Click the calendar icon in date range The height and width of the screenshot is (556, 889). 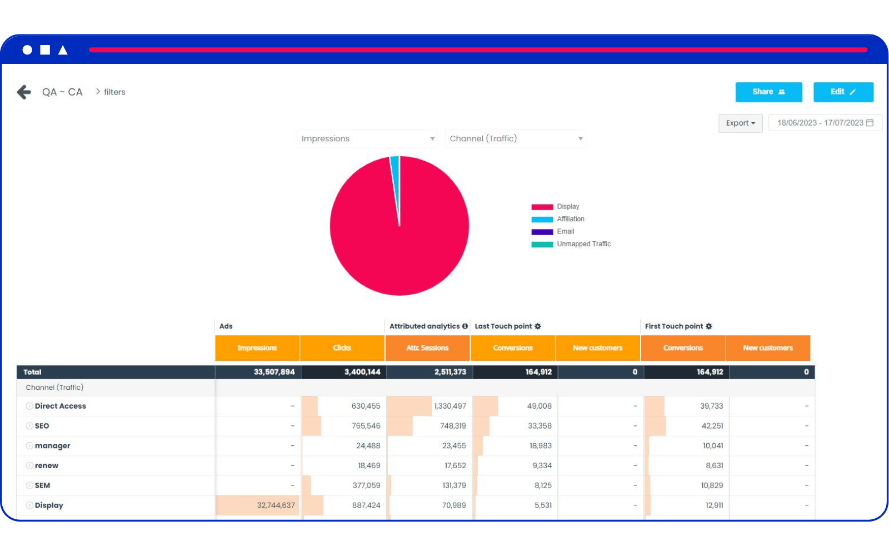pos(870,123)
